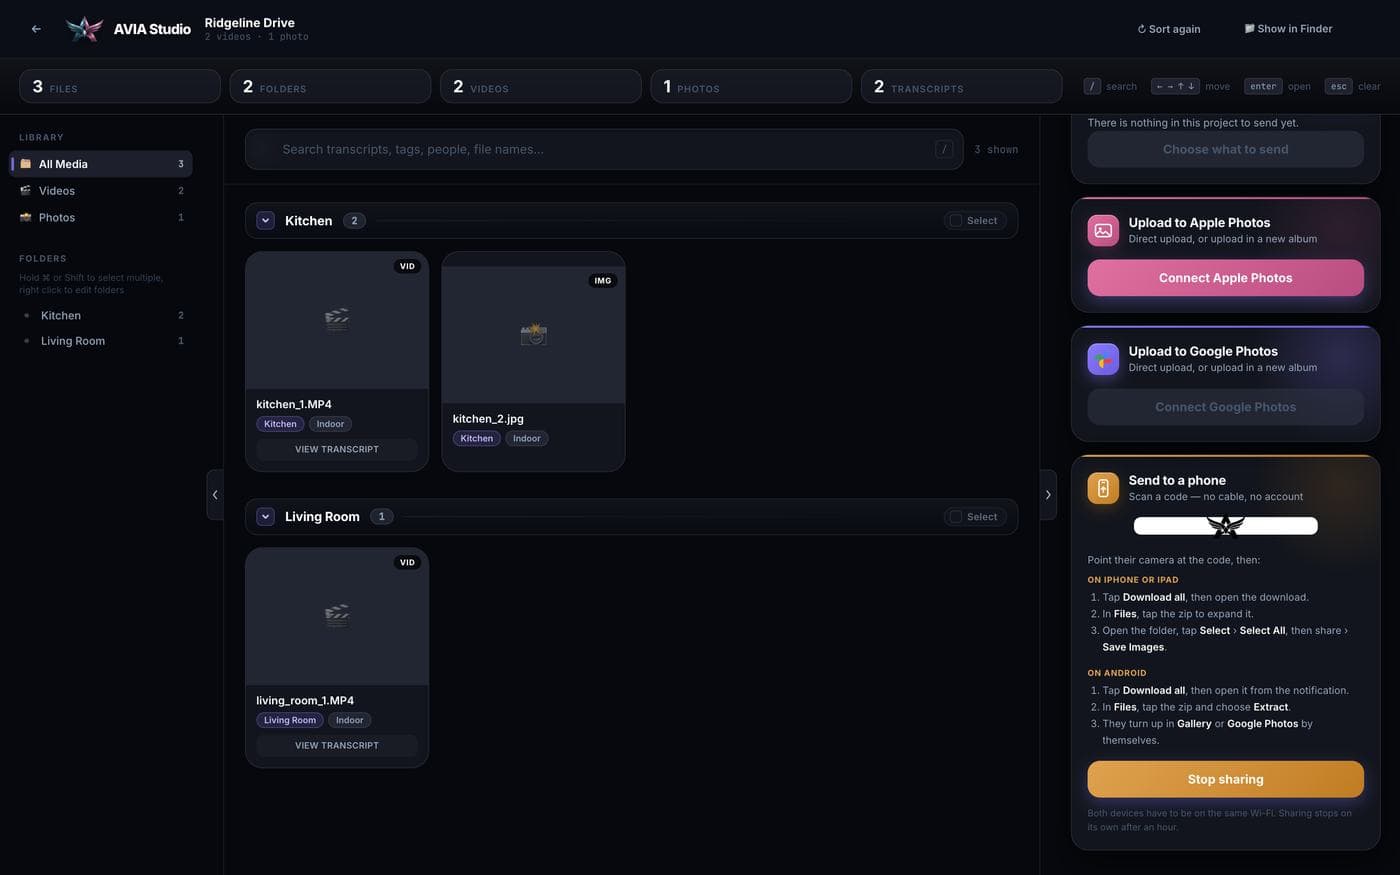Go back using the left arrow icon
The width and height of the screenshot is (1400, 875).
pos(36,29)
